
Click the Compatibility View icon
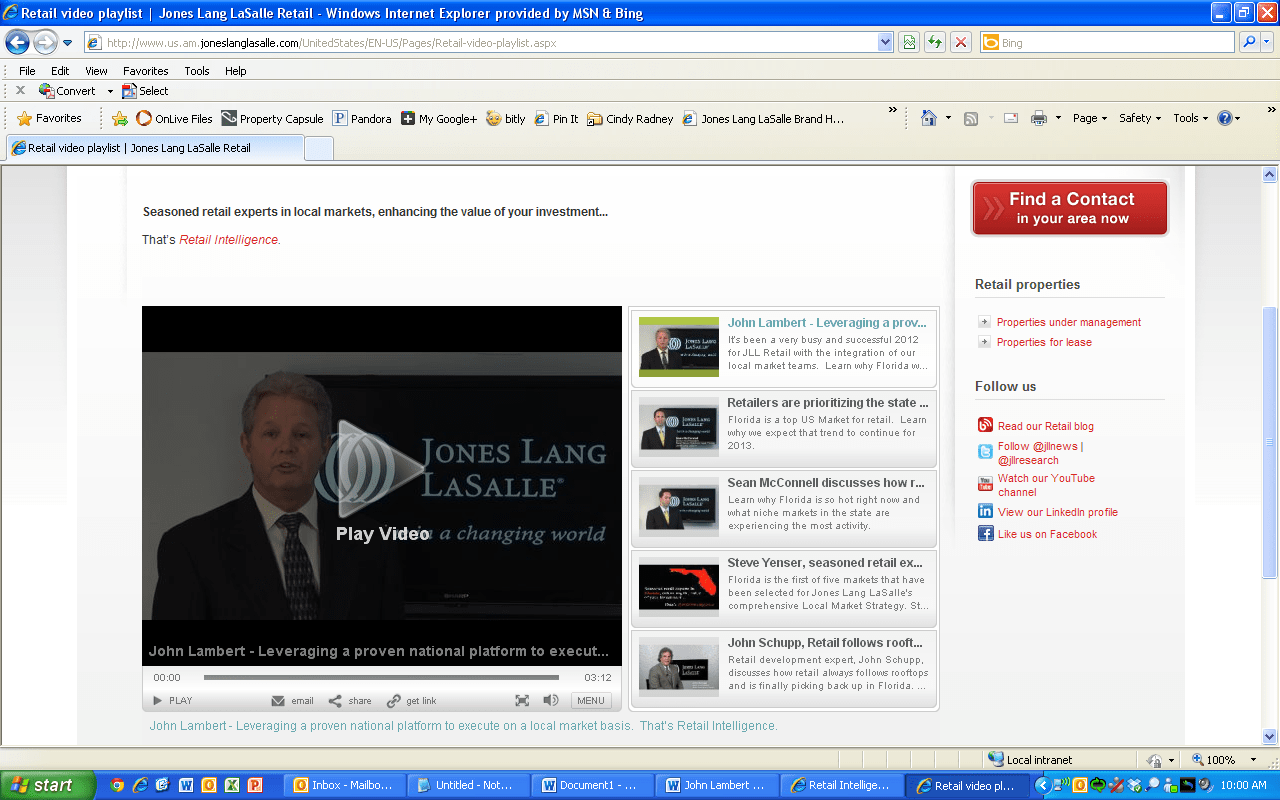coord(909,43)
